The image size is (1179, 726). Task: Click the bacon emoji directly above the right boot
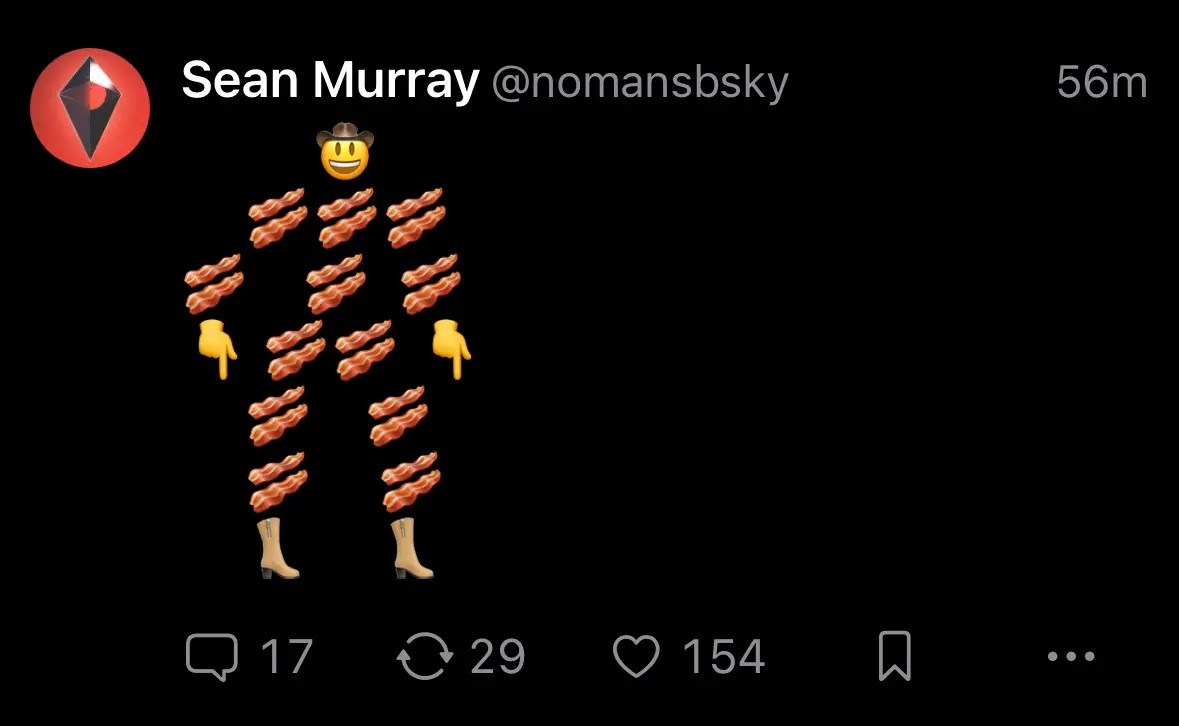411,482
